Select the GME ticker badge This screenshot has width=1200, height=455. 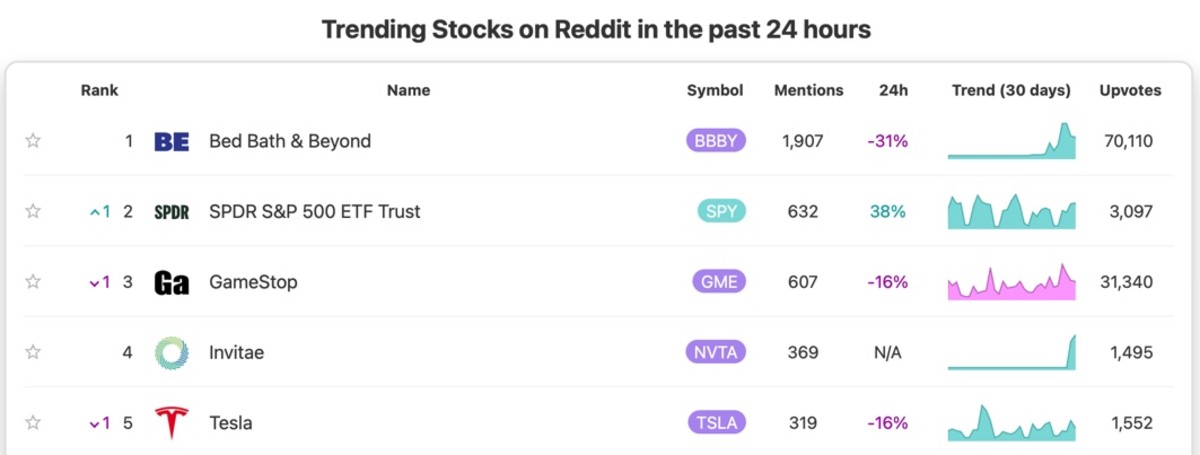pyautogui.click(x=720, y=282)
